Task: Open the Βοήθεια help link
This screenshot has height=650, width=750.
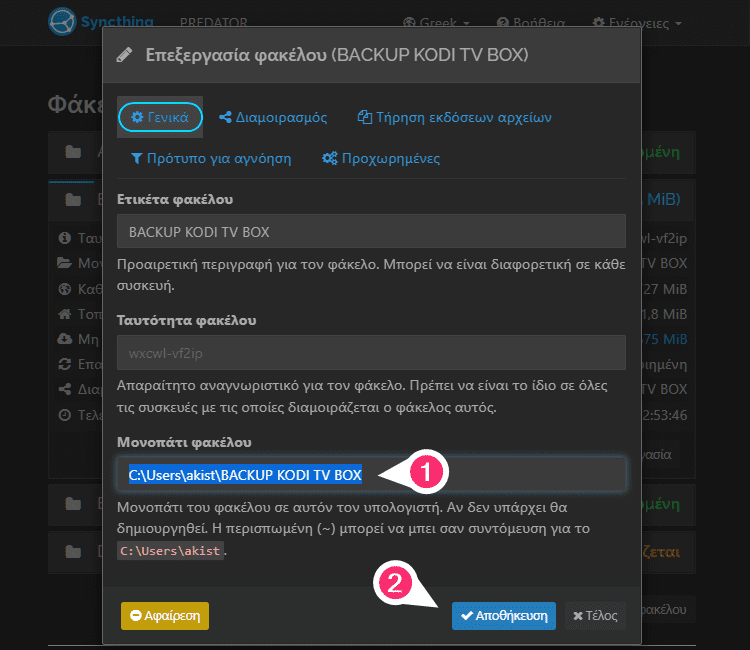Action: click(x=531, y=22)
